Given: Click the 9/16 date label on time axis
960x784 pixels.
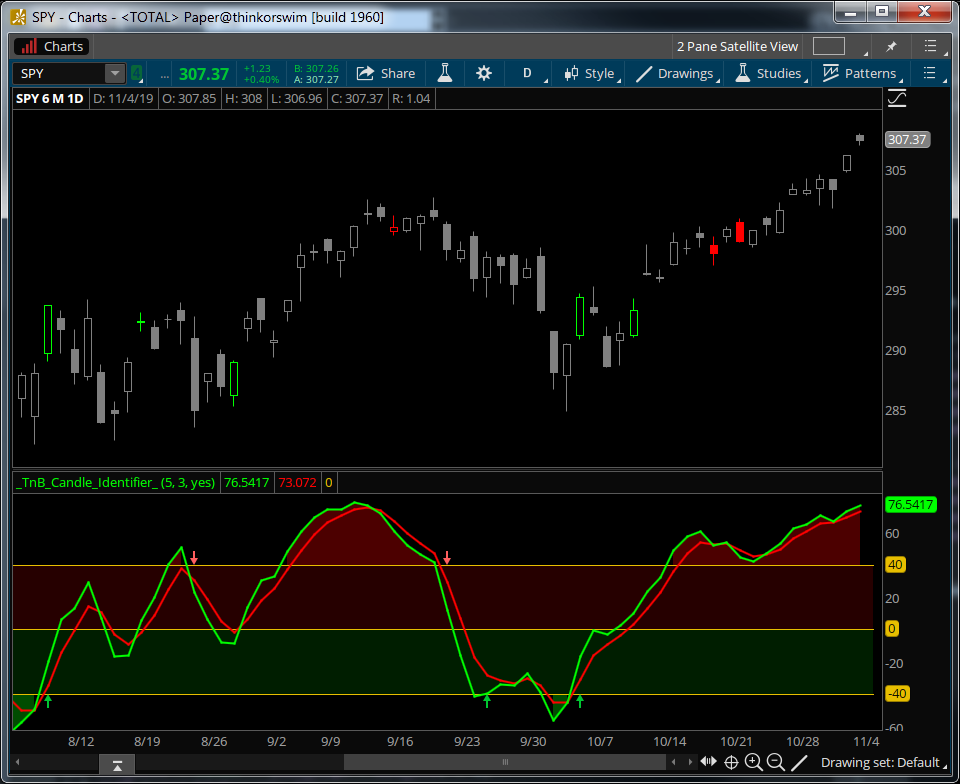Looking at the screenshot, I should 400,742.
